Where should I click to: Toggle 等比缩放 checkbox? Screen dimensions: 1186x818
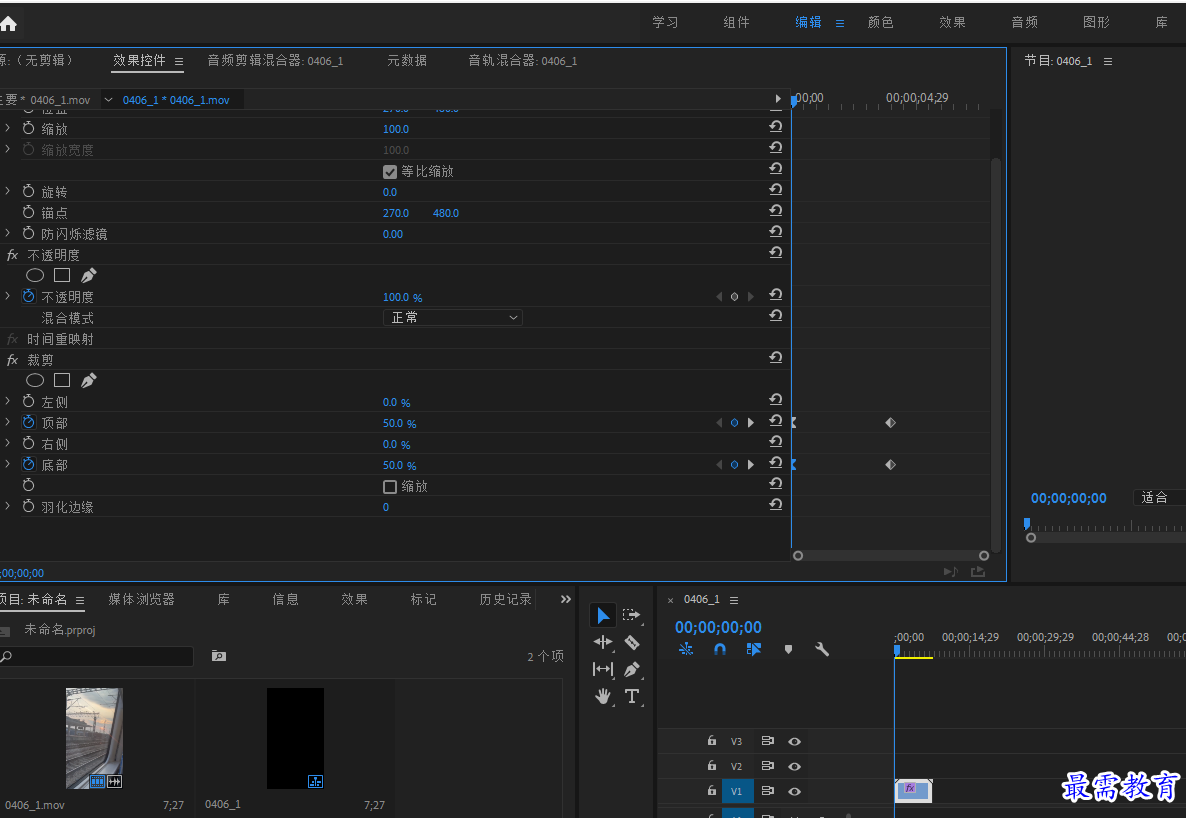[390, 172]
